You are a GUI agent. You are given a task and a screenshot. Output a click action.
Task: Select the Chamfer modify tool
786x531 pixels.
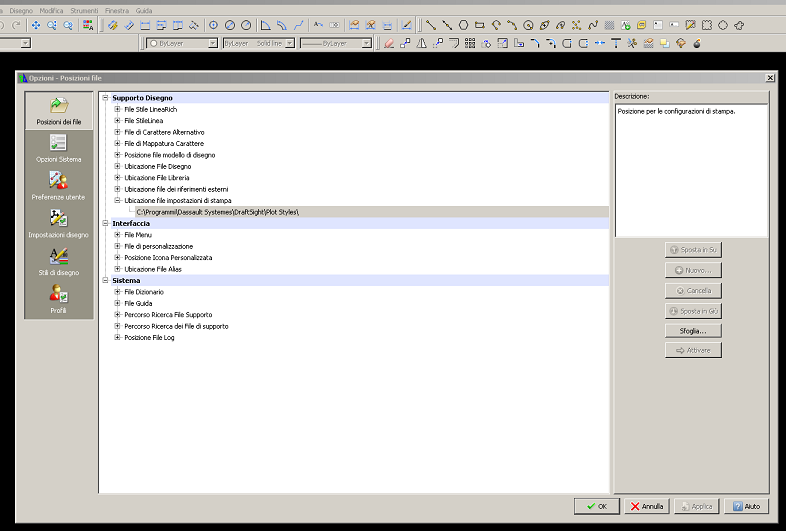(x=535, y=44)
